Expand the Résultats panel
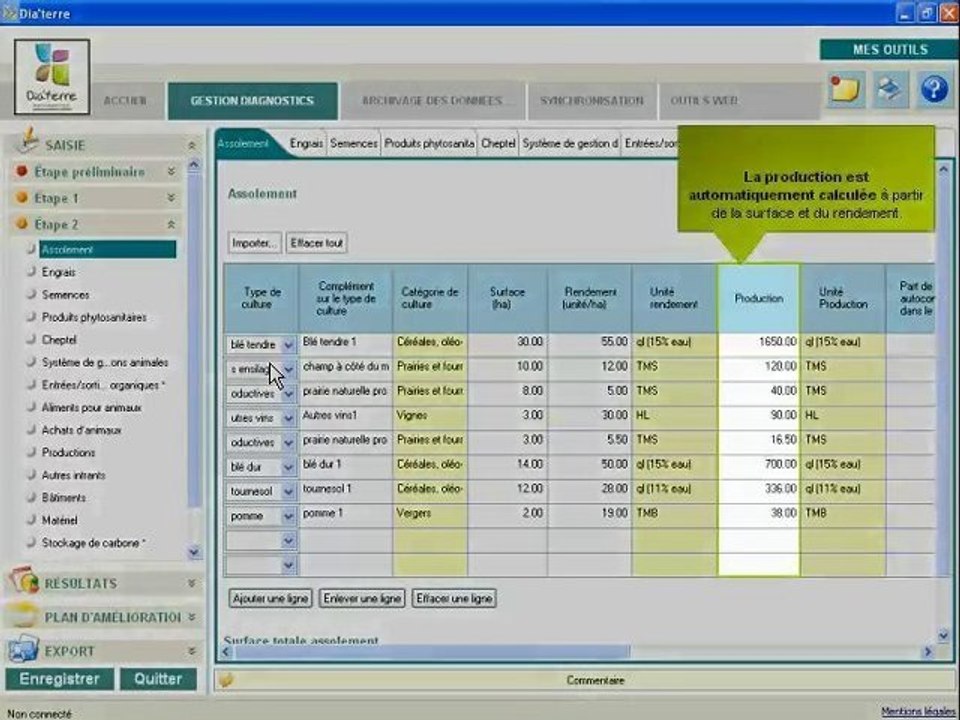The width and height of the screenshot is (960, 720). click(192, 583)
